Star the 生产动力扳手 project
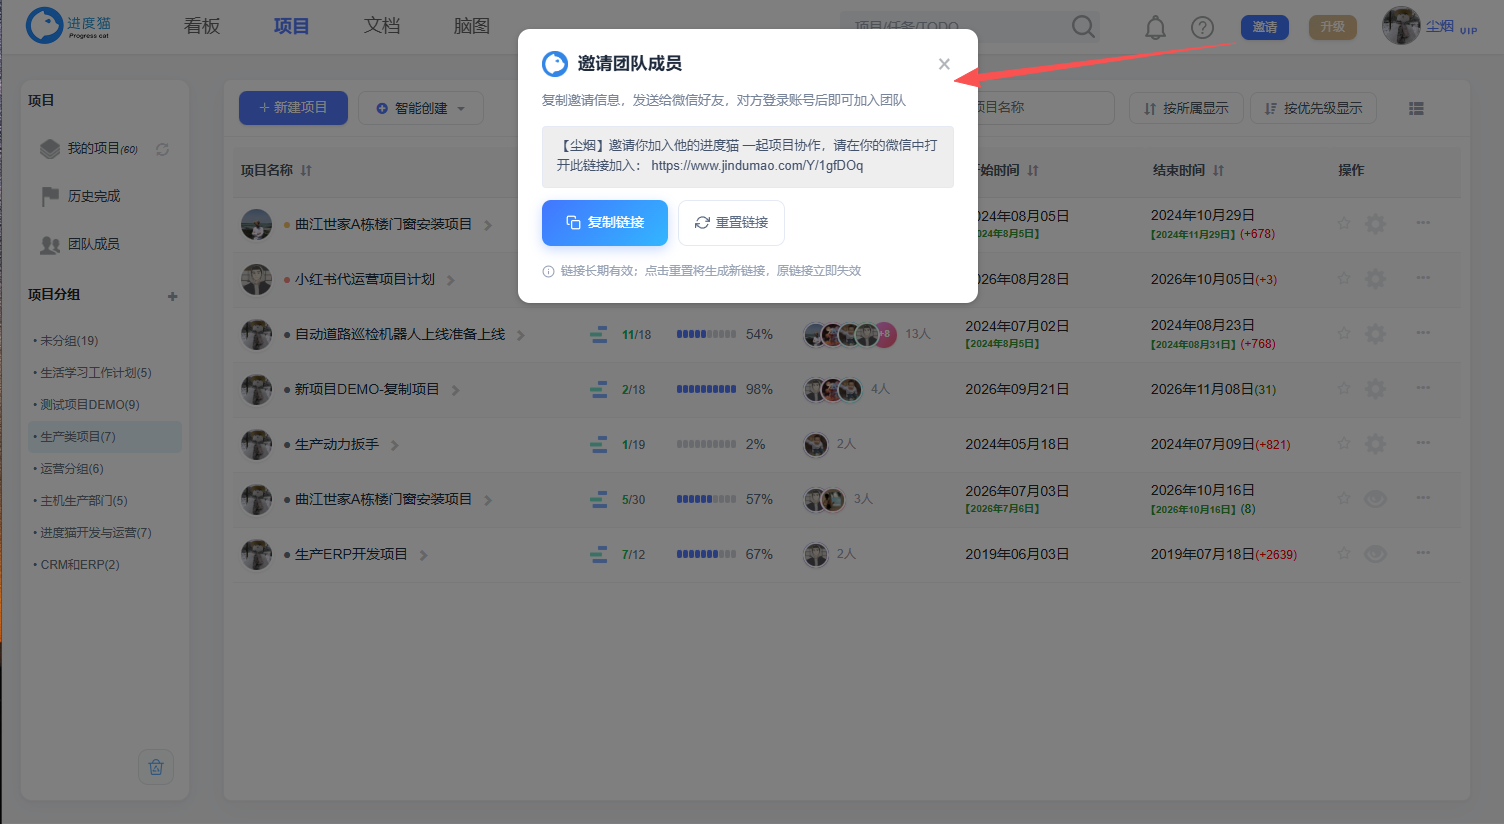The image size is (1505, 824). (1344, 443)
